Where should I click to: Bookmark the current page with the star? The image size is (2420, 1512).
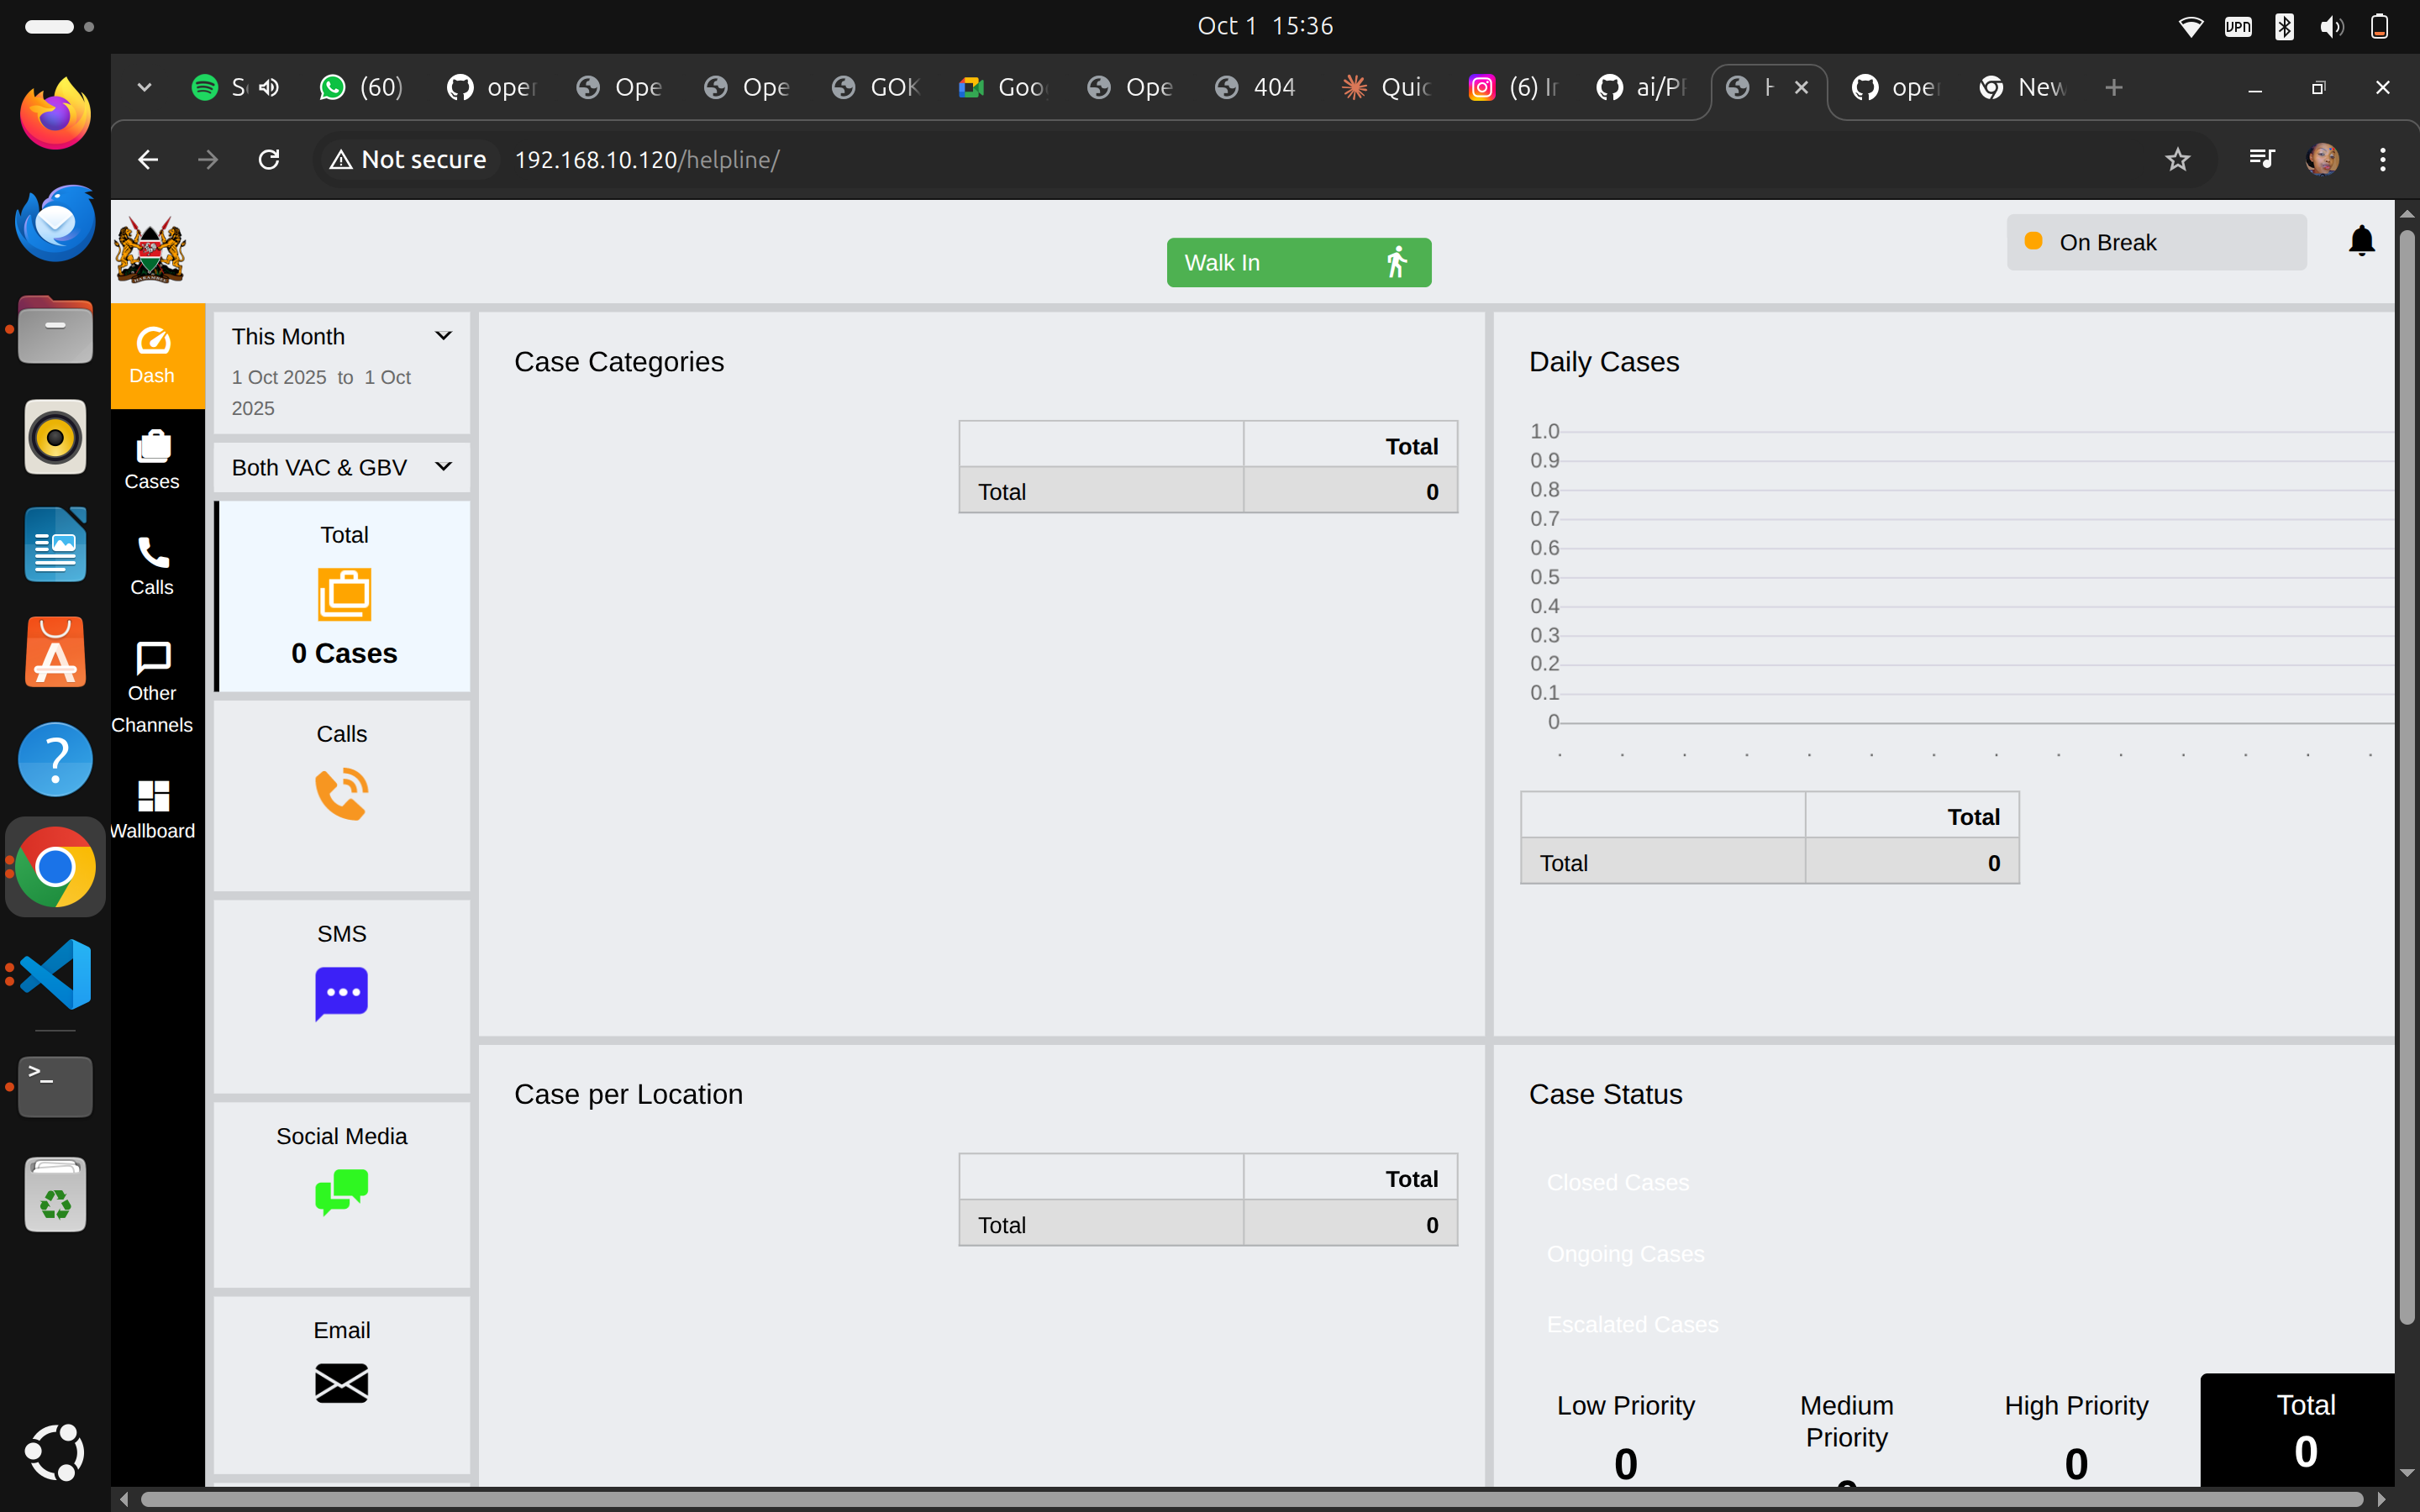[2178, 159]
